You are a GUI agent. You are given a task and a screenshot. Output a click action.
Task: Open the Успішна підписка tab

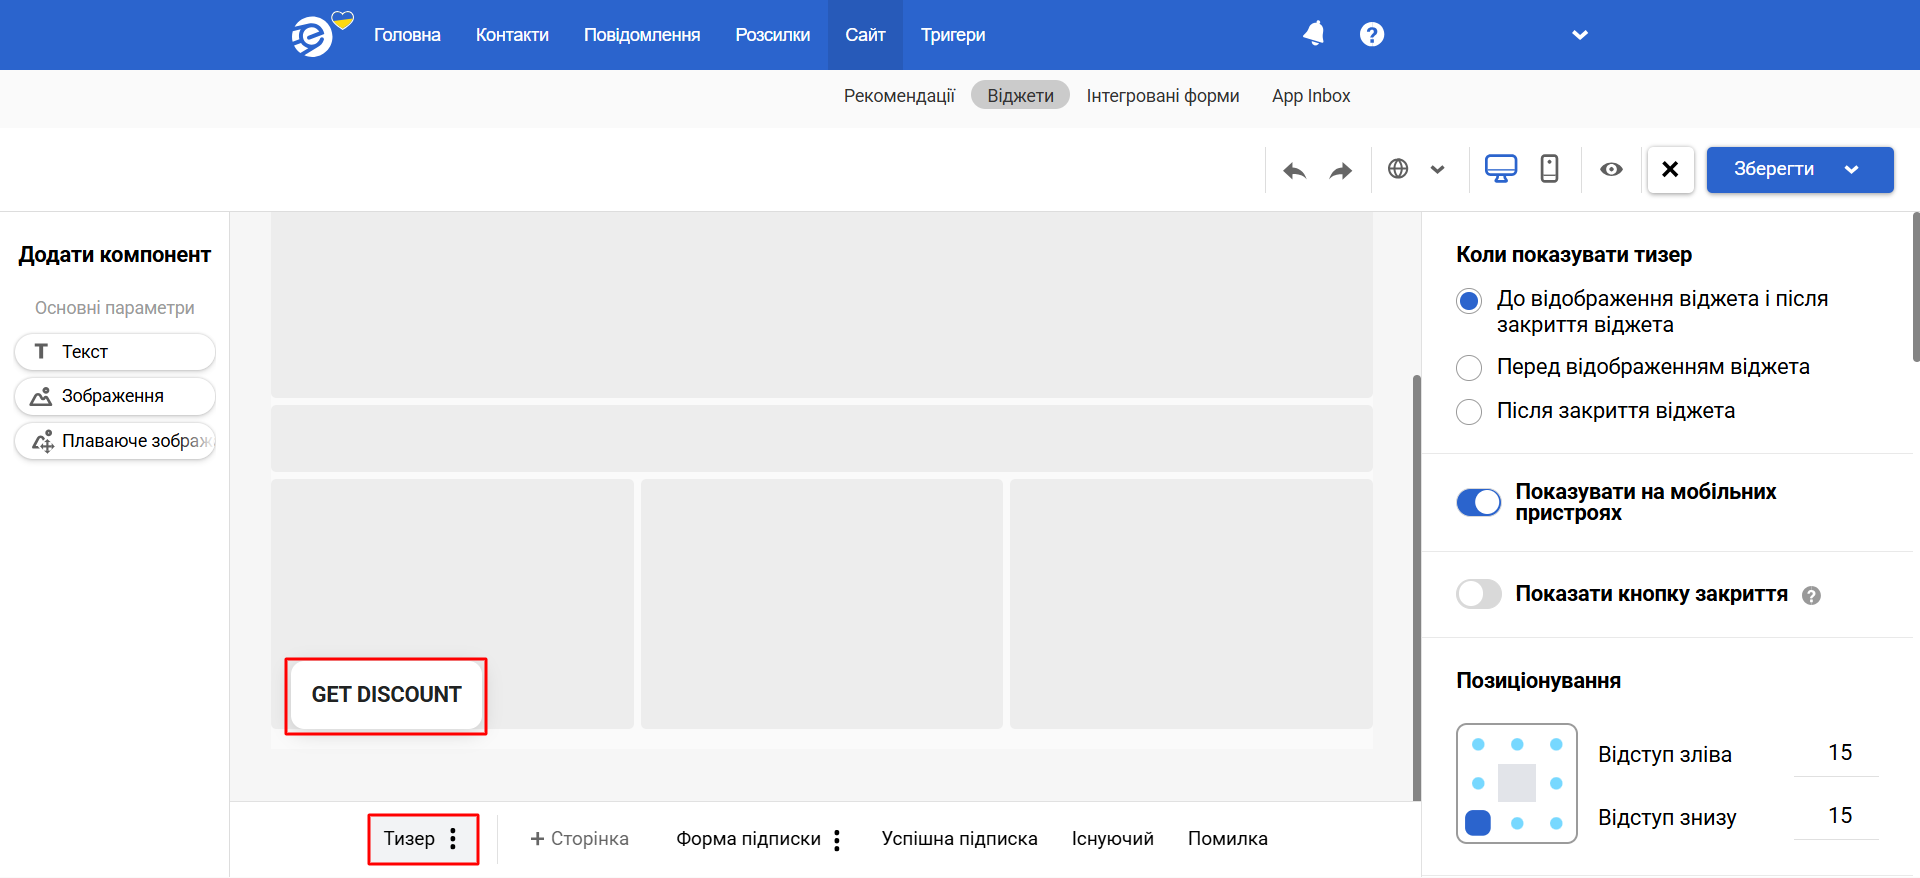tap(960, 839)
